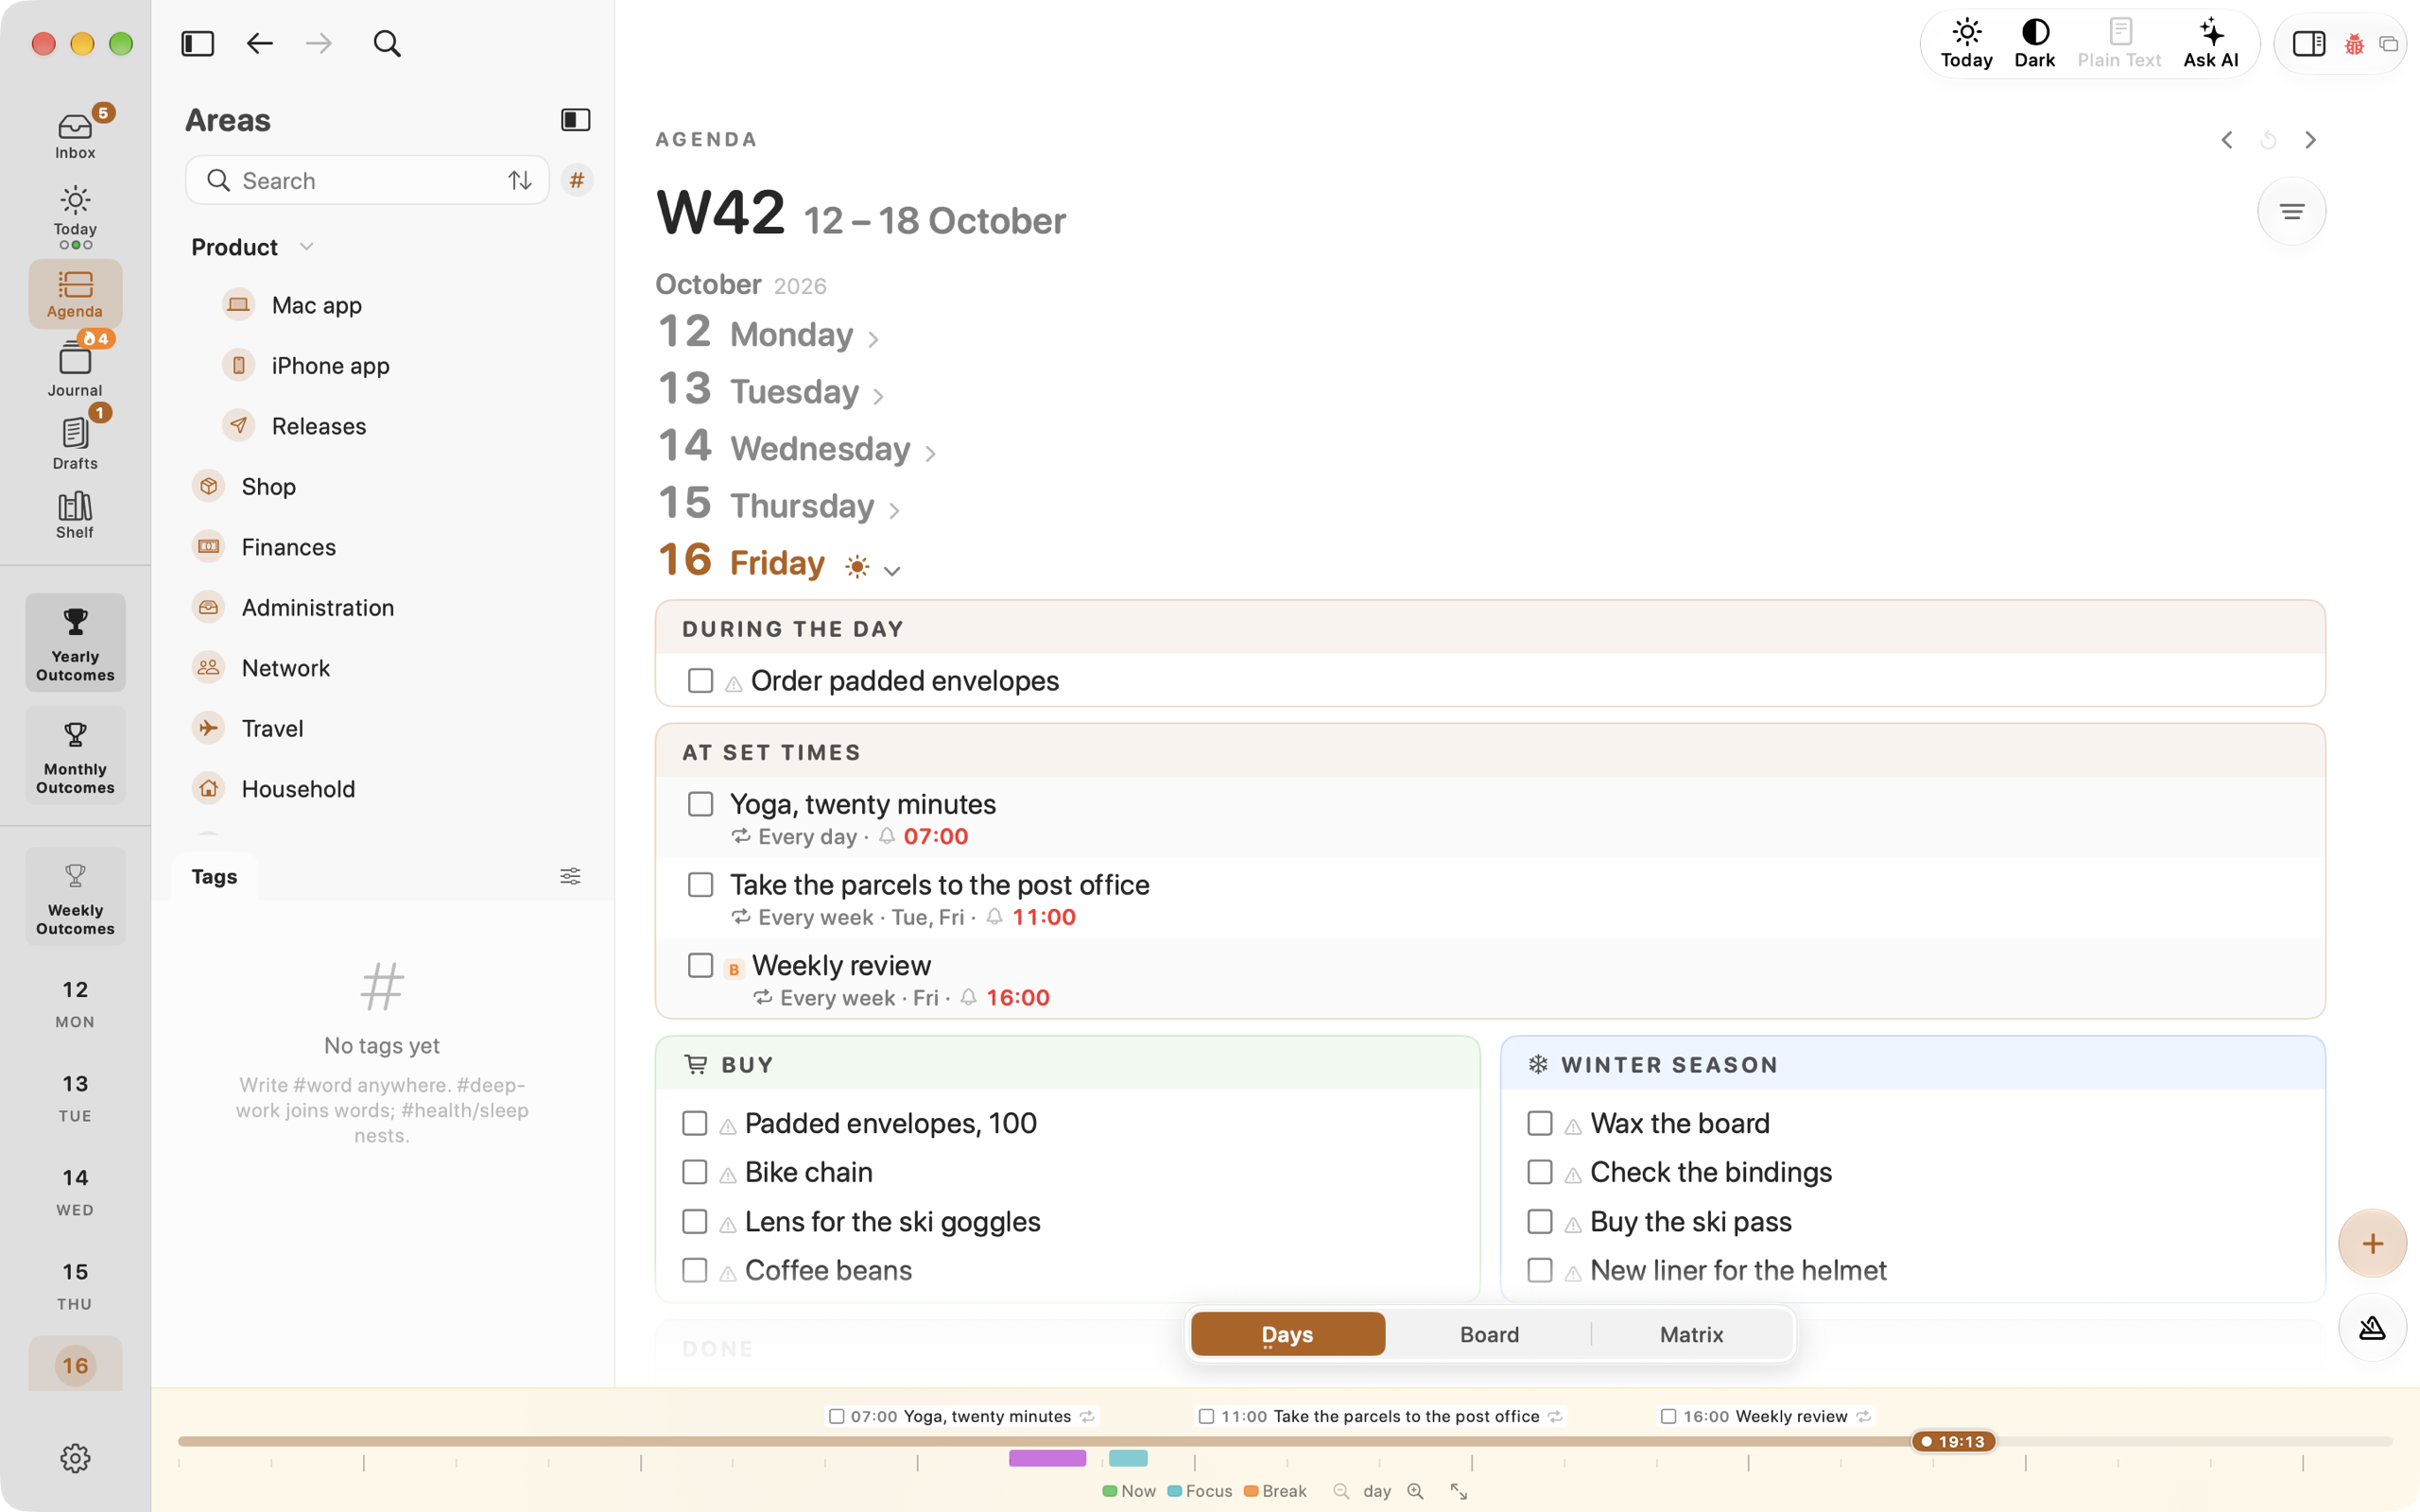
Task: Click the red bug icon
Action: point(2354,44)
